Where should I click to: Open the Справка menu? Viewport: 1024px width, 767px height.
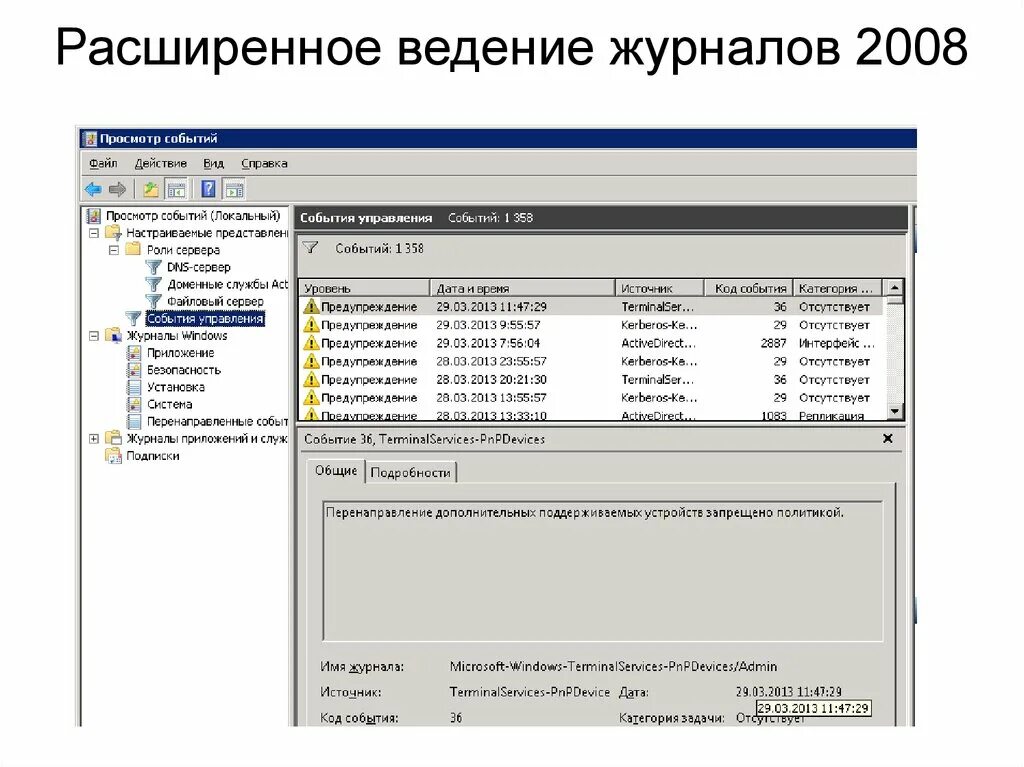tap(264, 163)
